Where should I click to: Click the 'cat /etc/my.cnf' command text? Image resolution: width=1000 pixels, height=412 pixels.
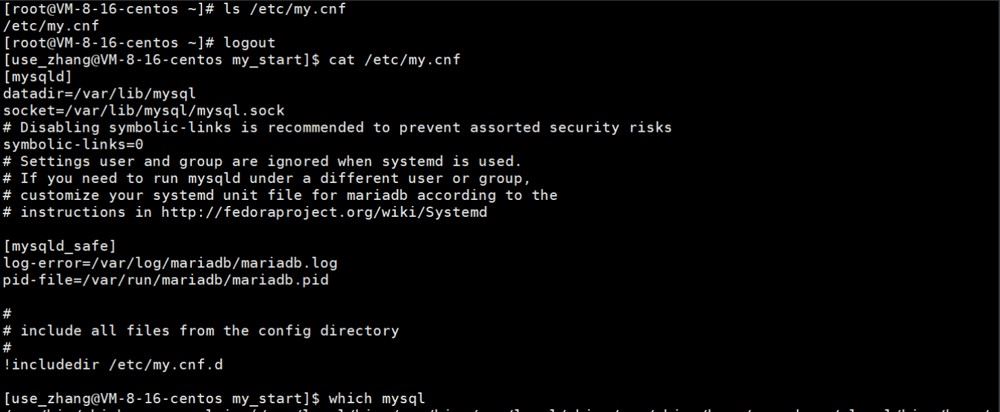[x=394, y=60]
